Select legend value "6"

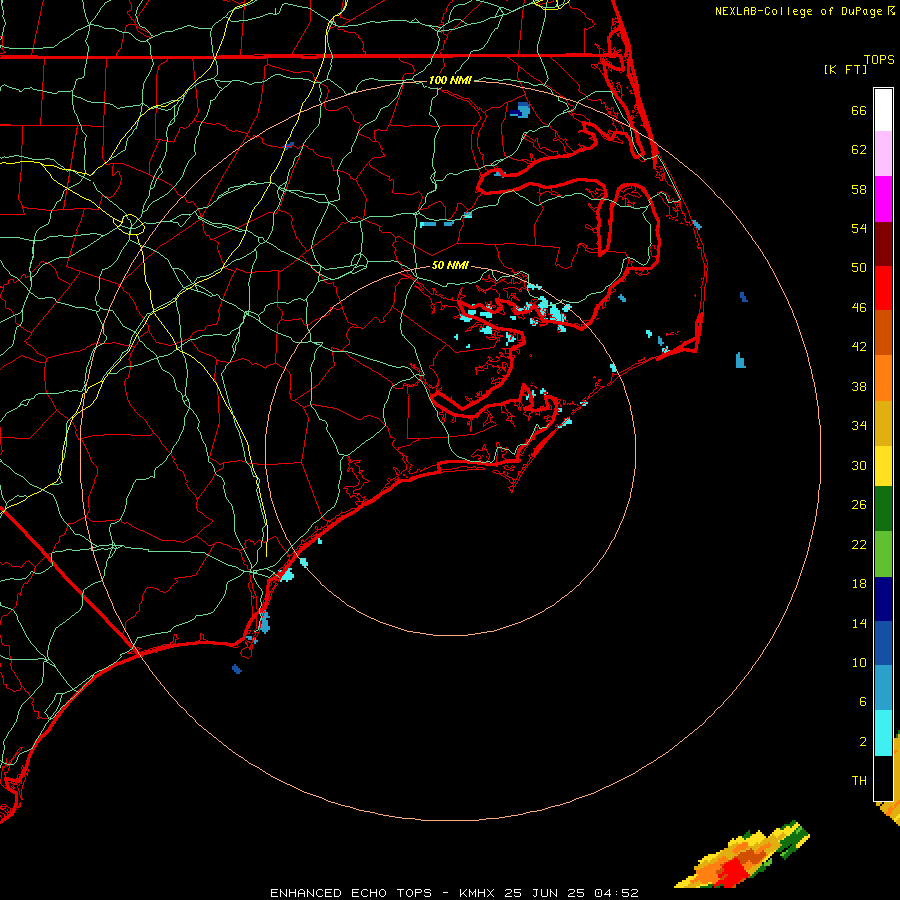point(863,701)
